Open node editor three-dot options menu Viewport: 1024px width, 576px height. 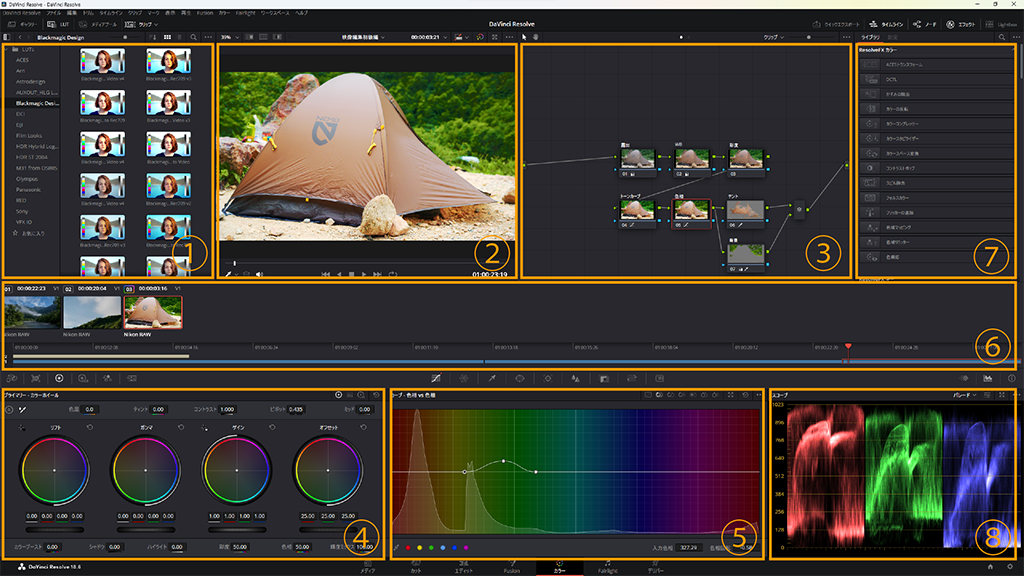[846, 37]
